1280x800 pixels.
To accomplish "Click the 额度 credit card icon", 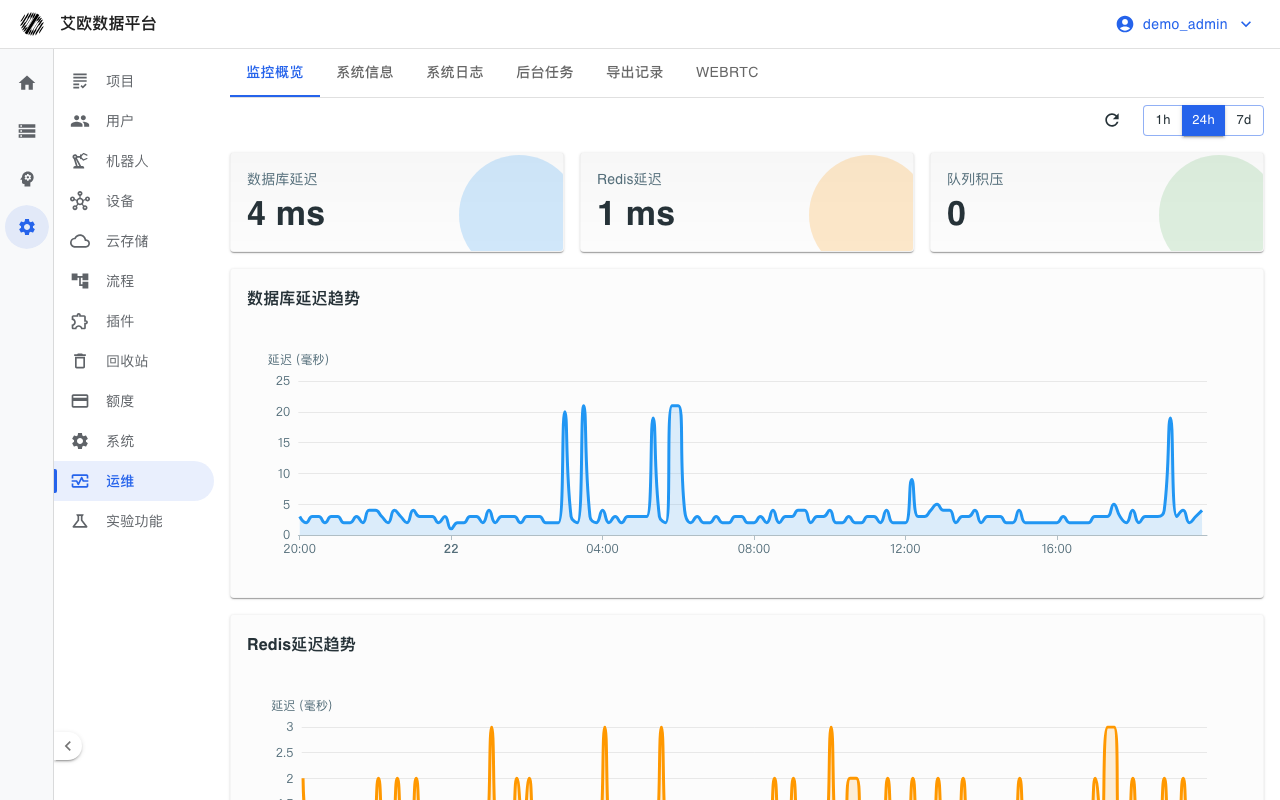I will 80,401.
